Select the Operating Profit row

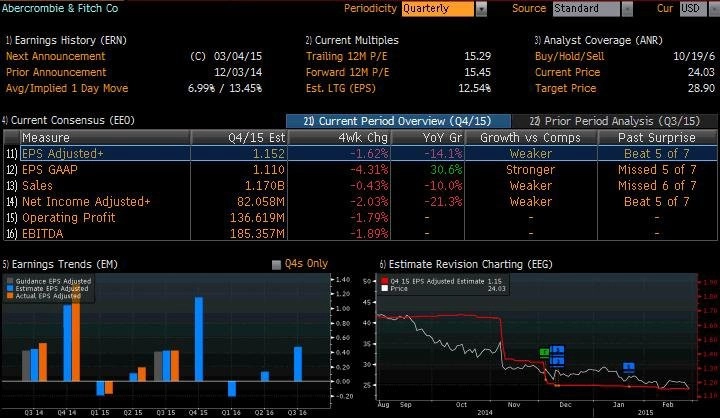360,218
